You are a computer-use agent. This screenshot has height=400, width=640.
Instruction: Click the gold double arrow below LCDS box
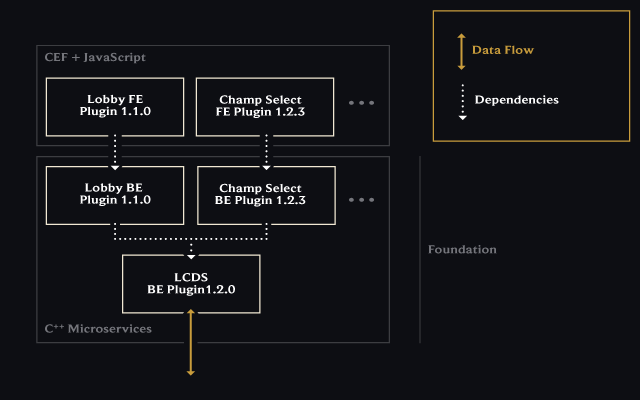click(x=190, y=343)
